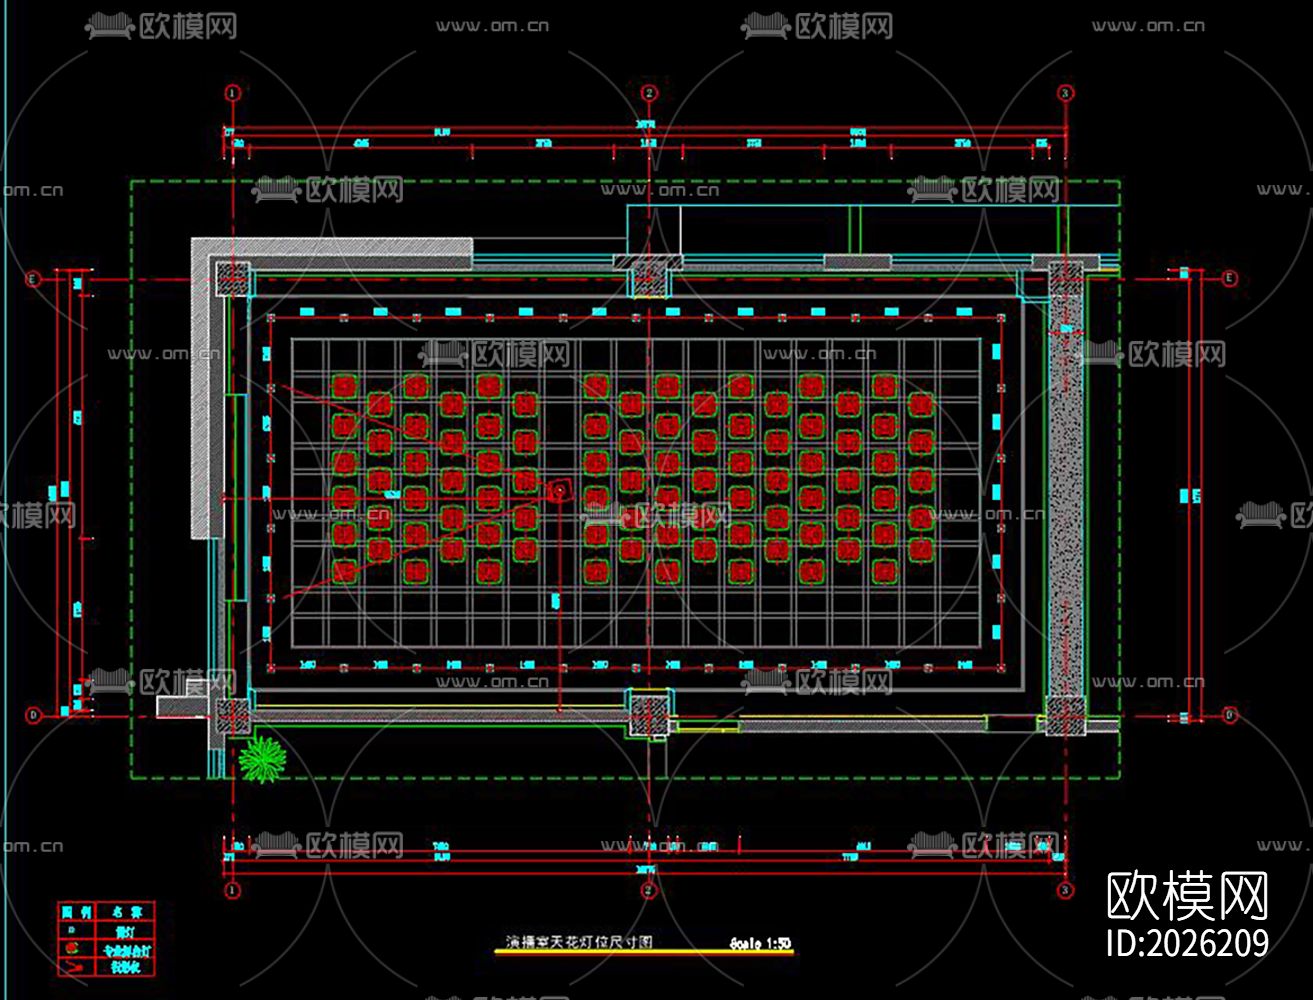Select grid axis bubble 1 above the plan

click(233, 93)
